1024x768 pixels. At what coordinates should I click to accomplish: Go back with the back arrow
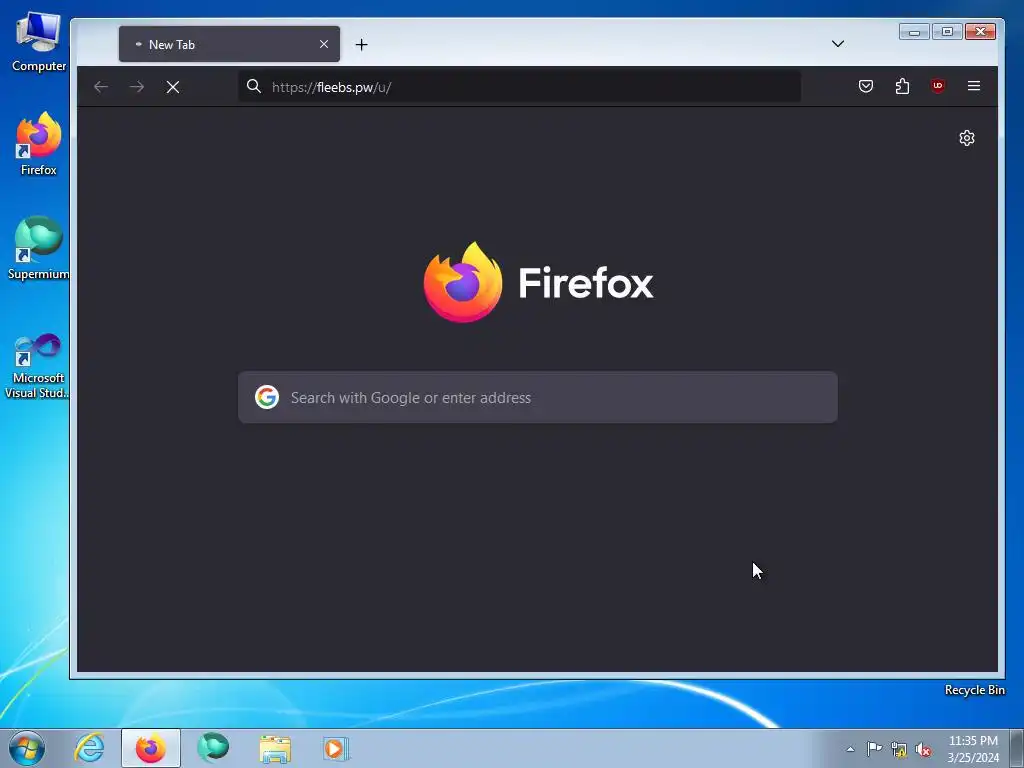pyautogui.click(x=101, y=87)
